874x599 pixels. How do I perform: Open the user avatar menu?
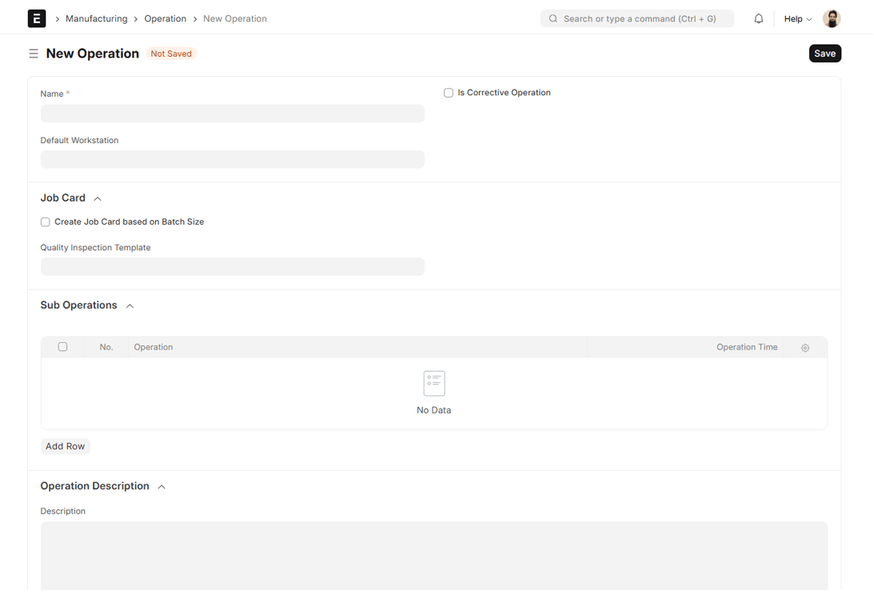coord(832,18)
